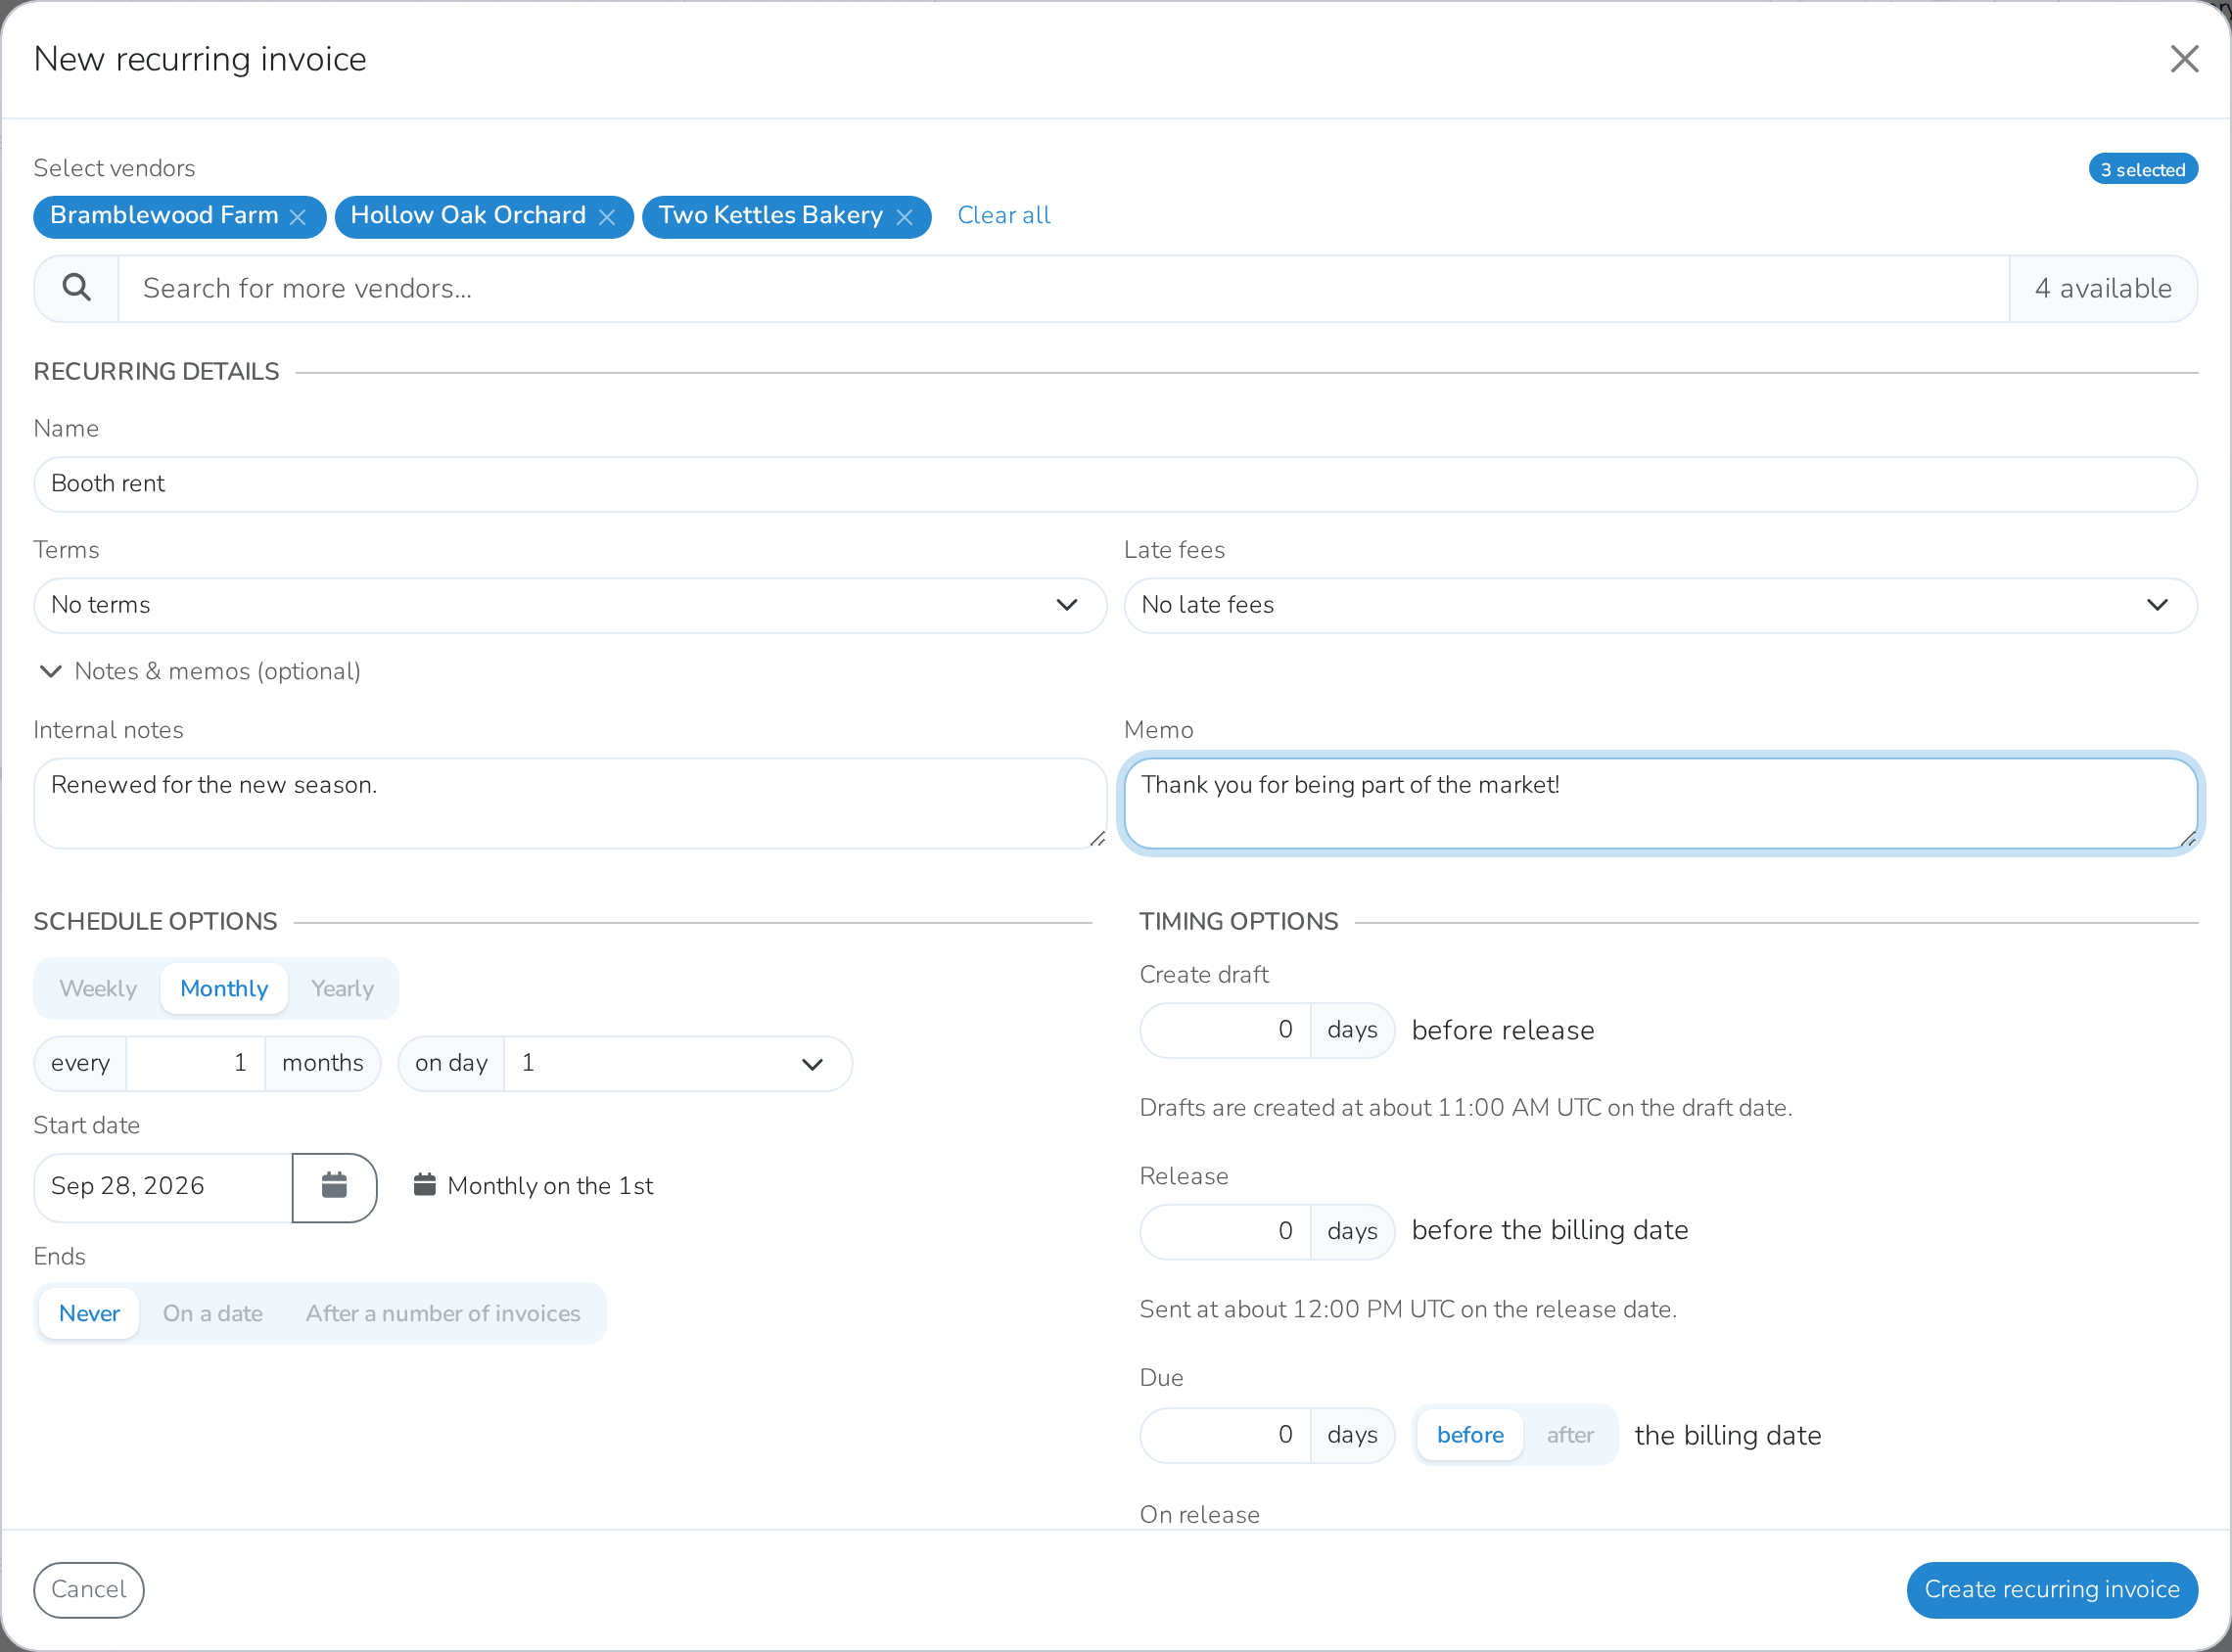Click the 3 selected badge
This screenshot has width=2232, height=1652.
pyautogui.click(x=2142, y=169)
